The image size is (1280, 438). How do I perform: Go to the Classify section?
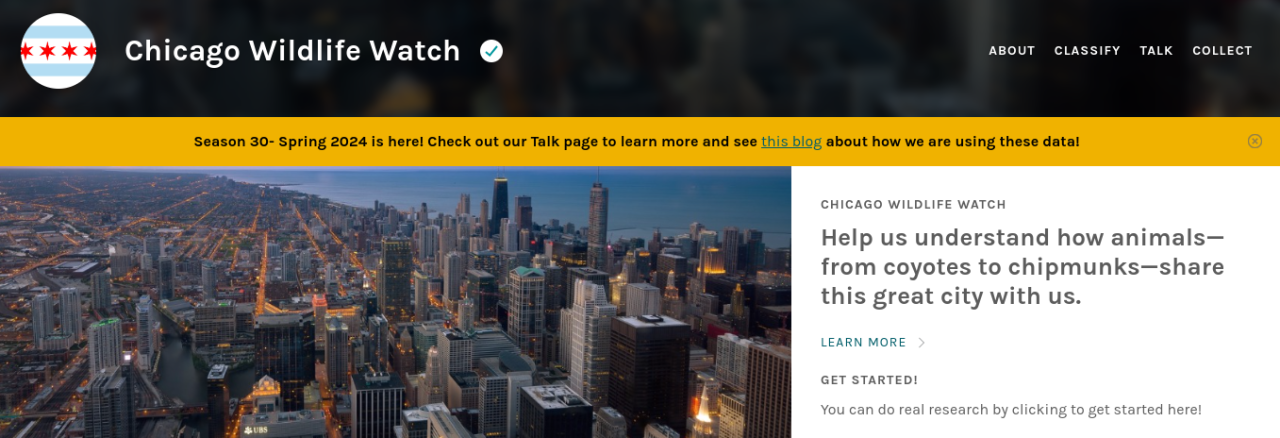click(1087, 51)
